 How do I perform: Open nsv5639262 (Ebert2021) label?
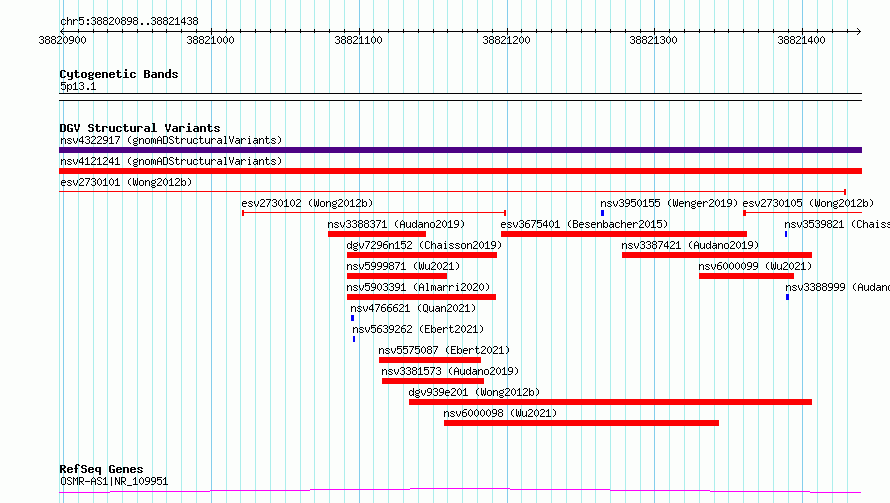[x=418, y=329]
